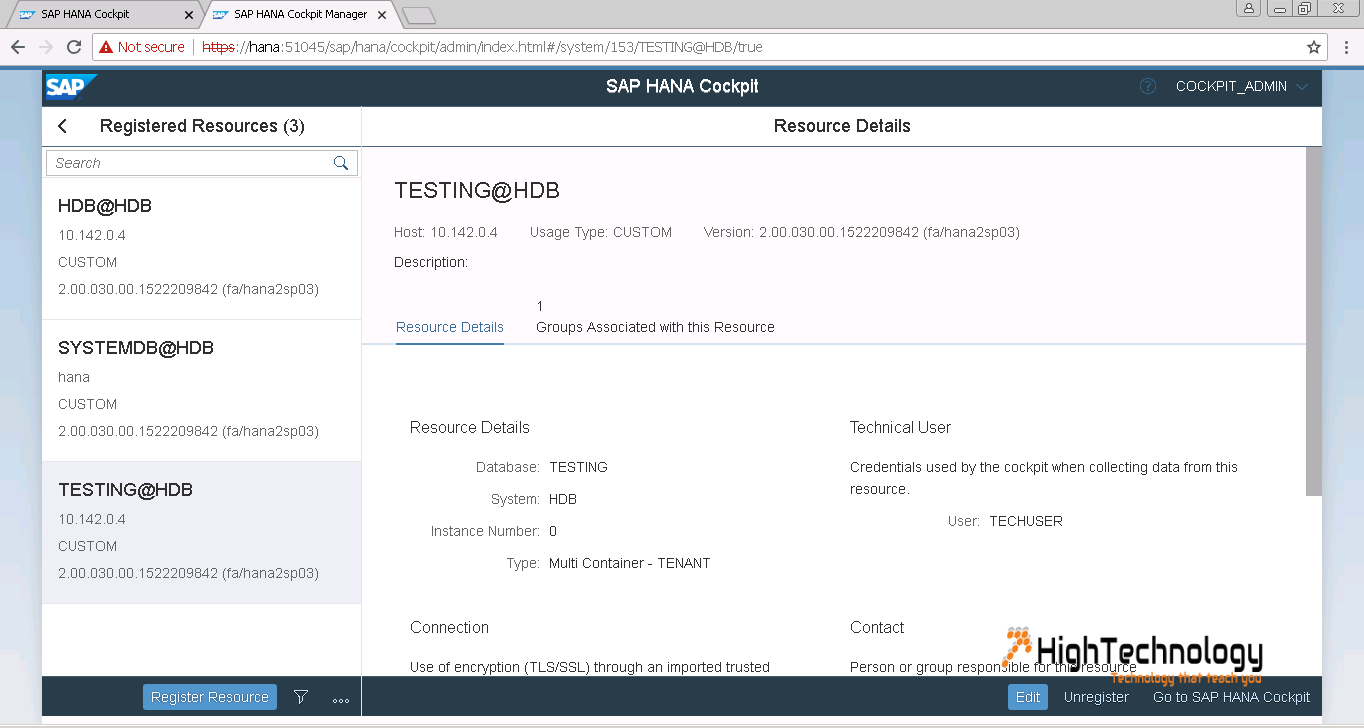The height and width of the screenshot is (728, 1364).
Task: Bookmark this page with star icon
Action: [x=1314, y=47]
